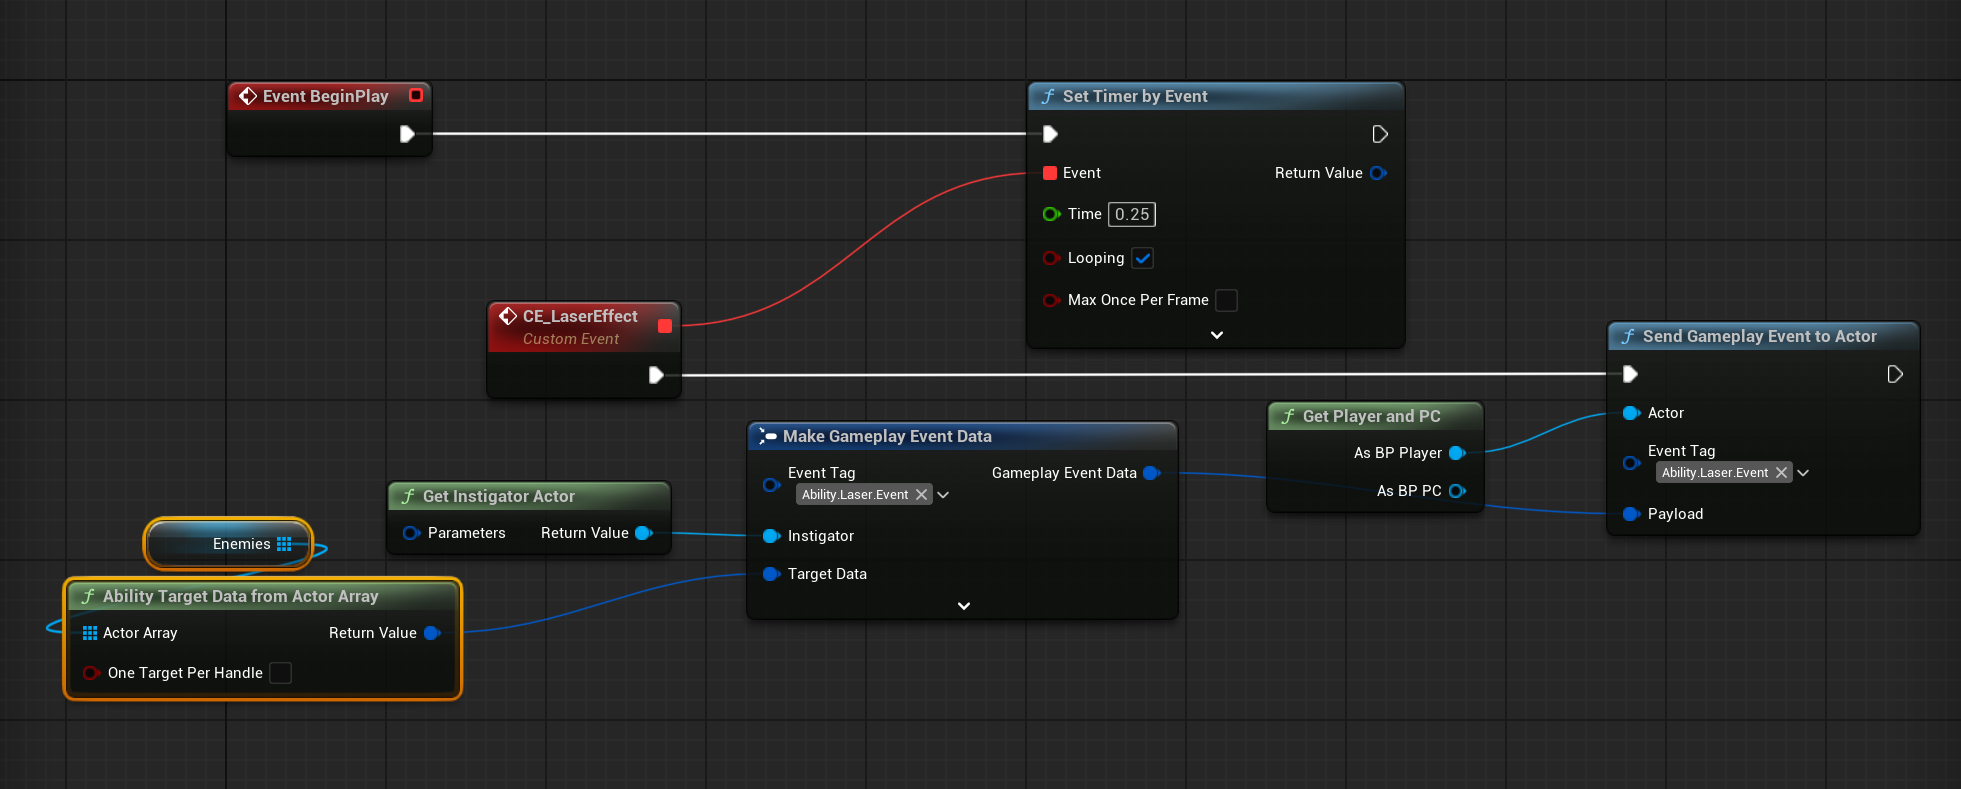The image size is (1961, 789).
Task: Clear Ability.Laser.Event tag in Make Gameplay Event Data
Action: (x=921, y=495)
